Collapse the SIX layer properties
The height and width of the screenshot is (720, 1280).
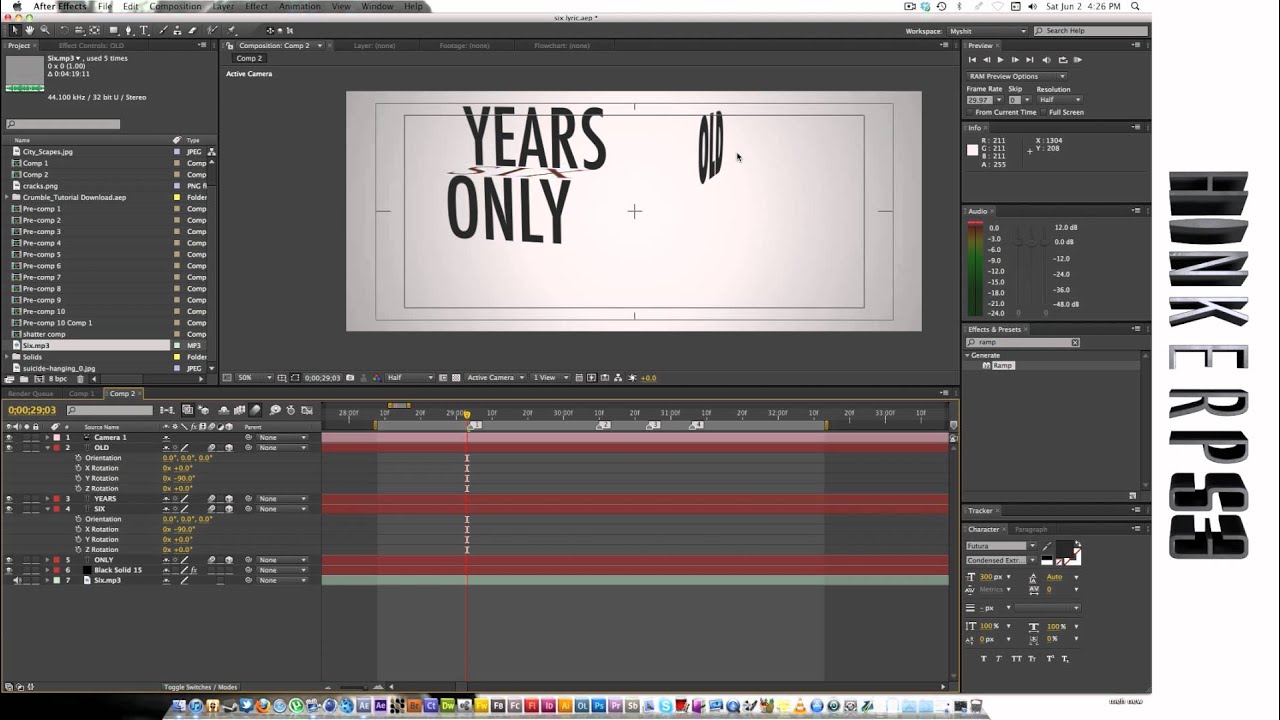tap(47, 509)
